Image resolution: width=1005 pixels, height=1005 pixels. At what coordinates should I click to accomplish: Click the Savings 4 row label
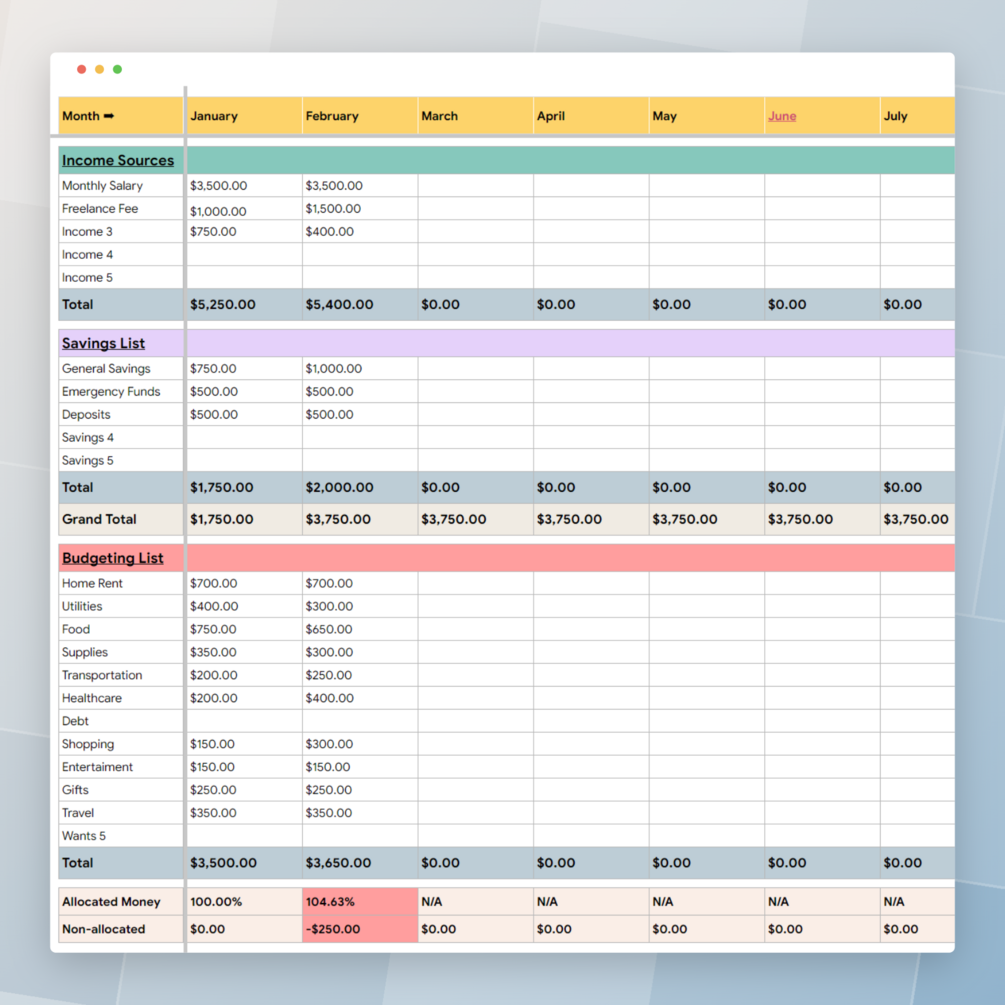click(x=88, y=438)
